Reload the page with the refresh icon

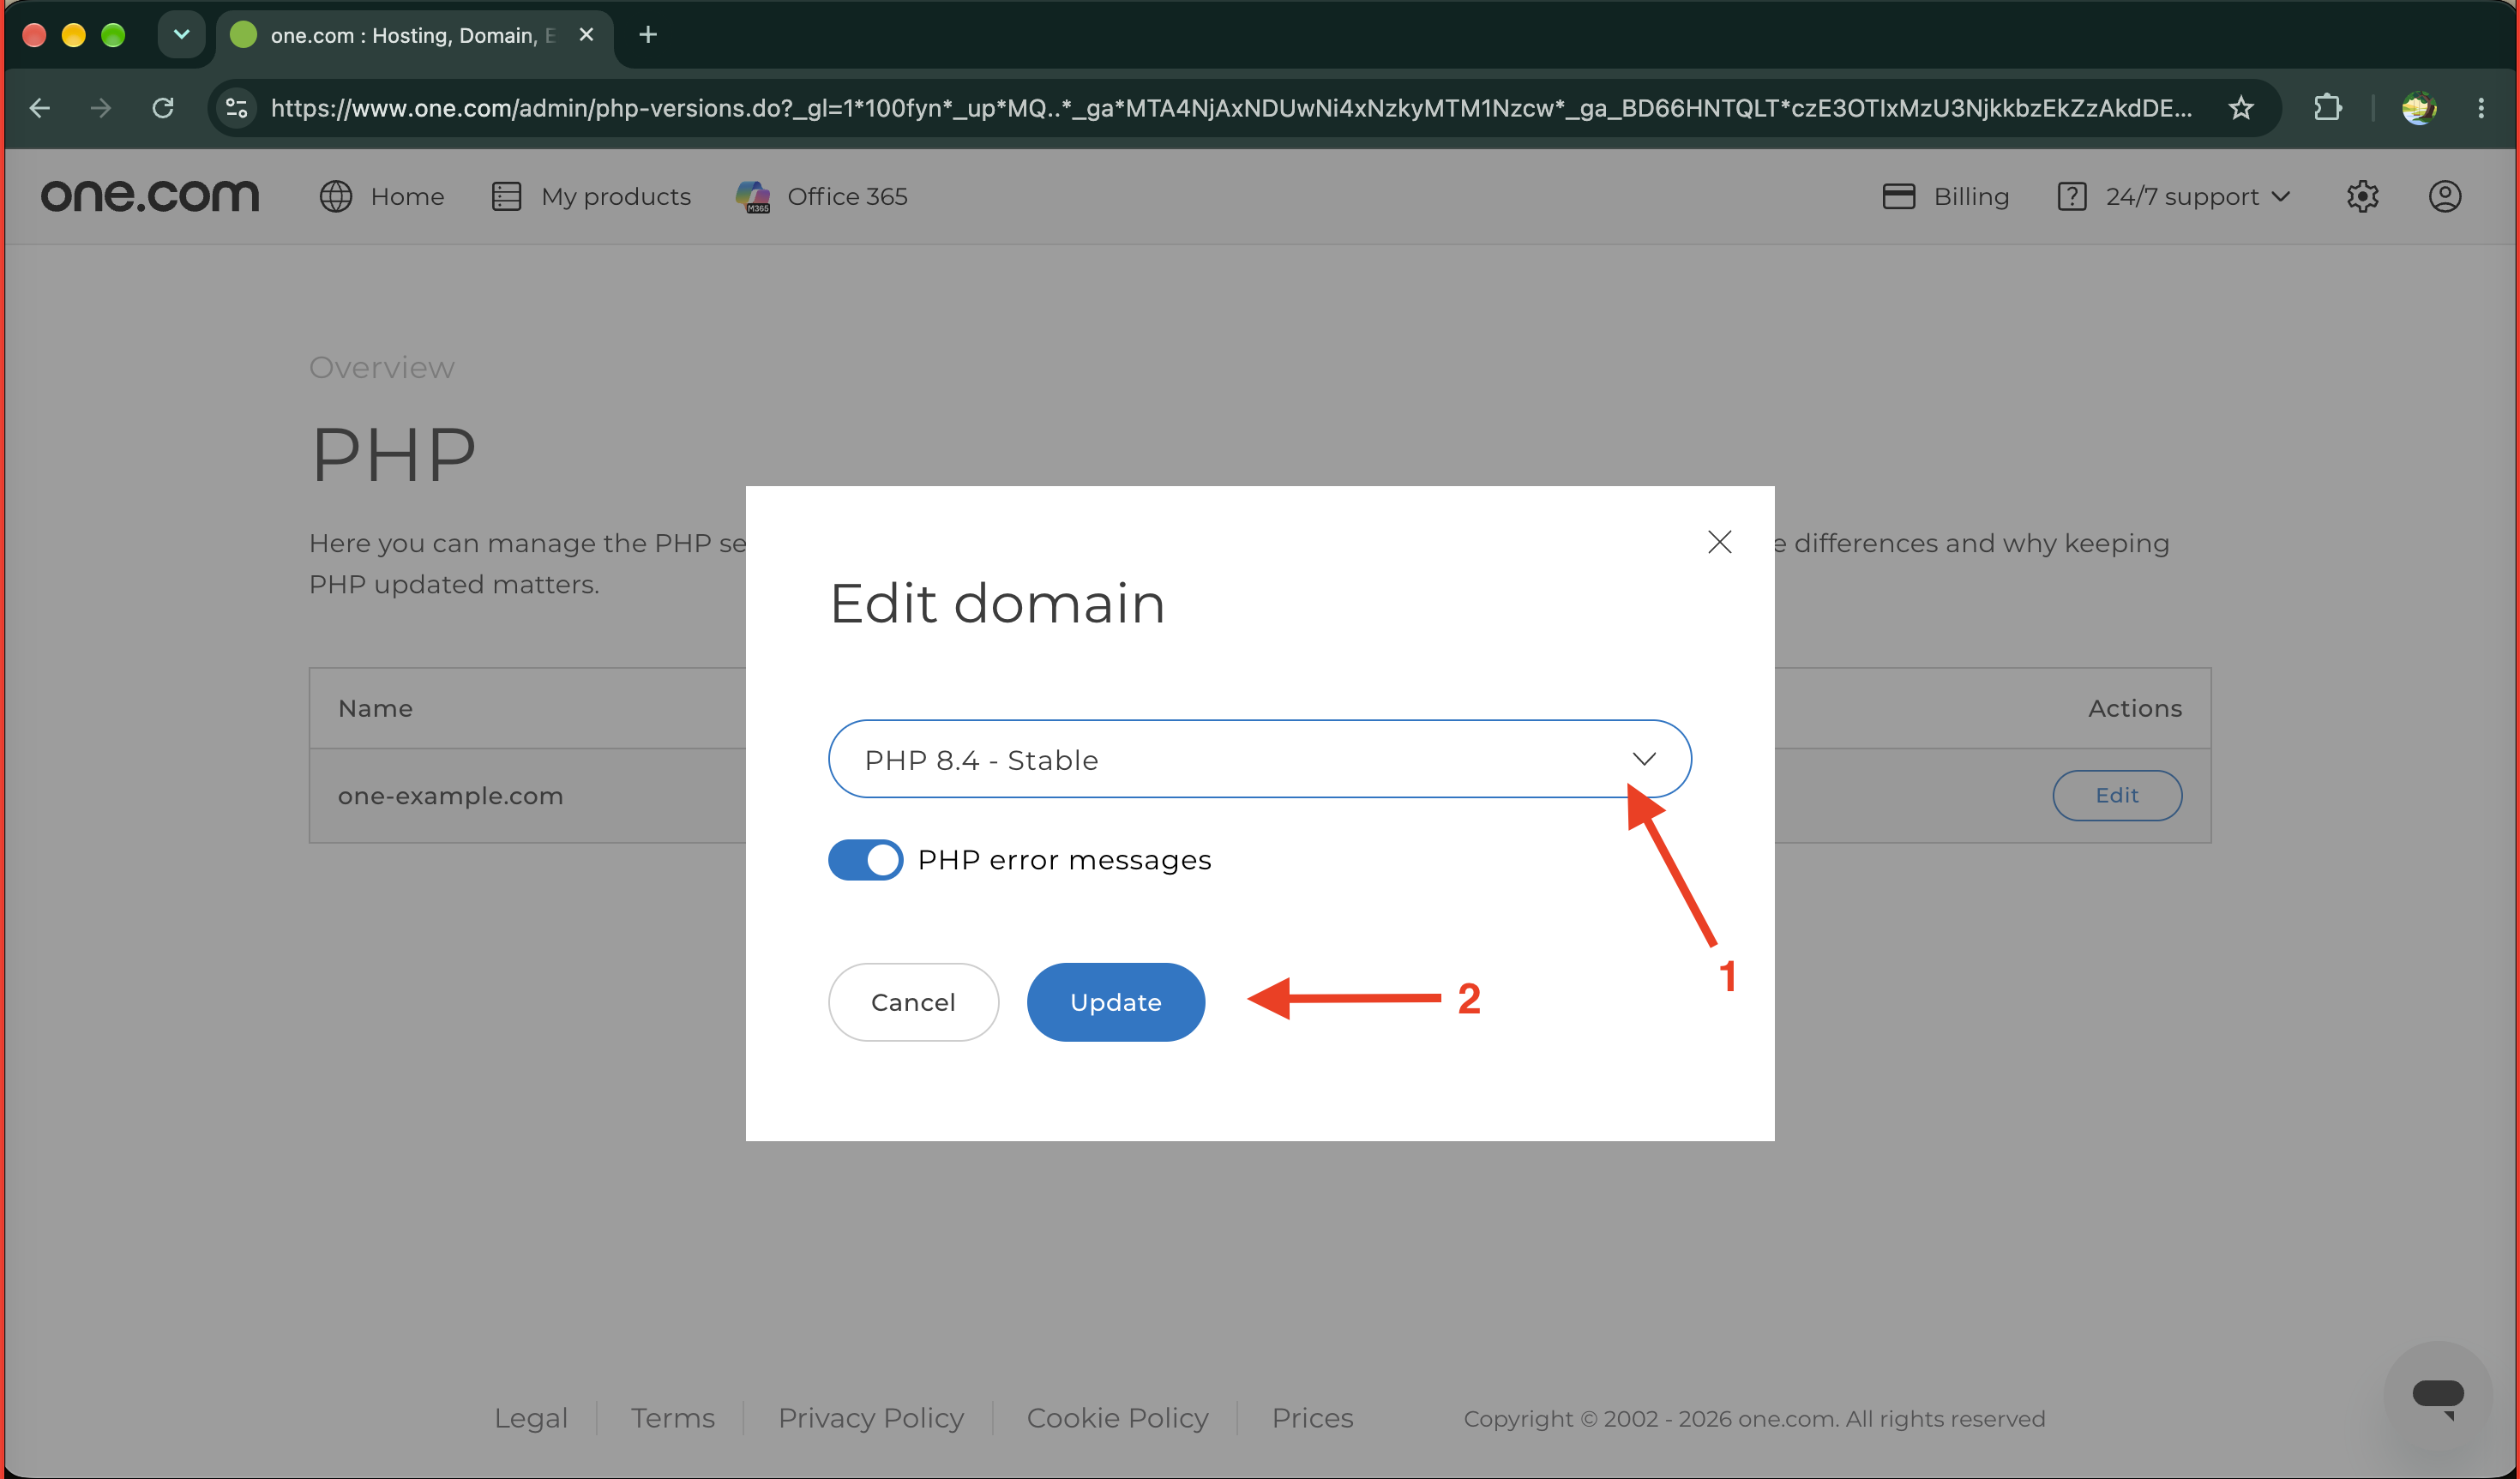click(163, 108)
